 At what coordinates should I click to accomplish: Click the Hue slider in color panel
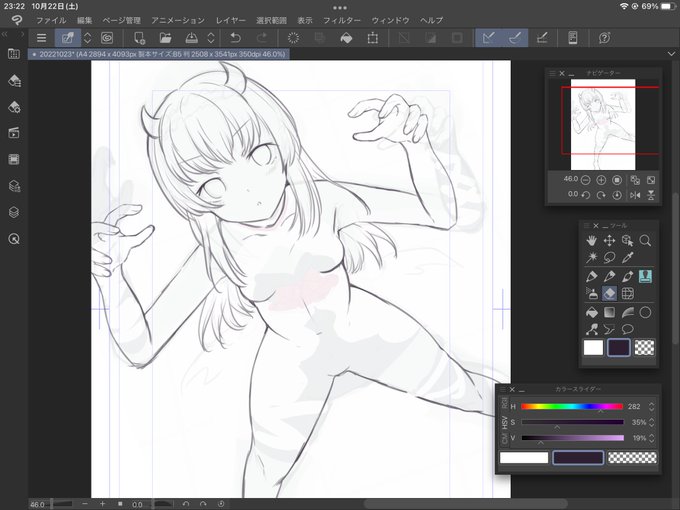(x=572, y=406)
